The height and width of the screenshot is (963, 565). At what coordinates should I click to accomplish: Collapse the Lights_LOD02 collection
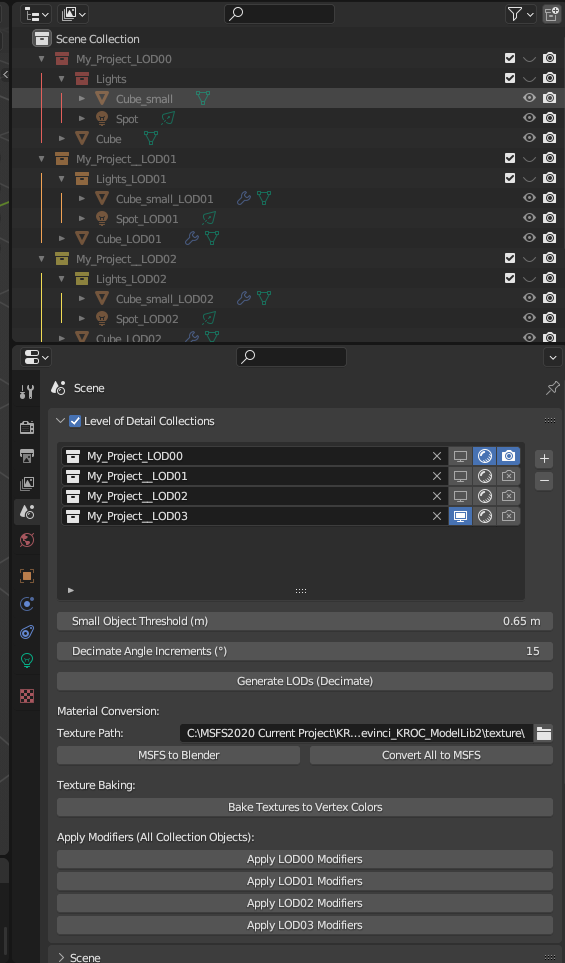click(61, 279)
